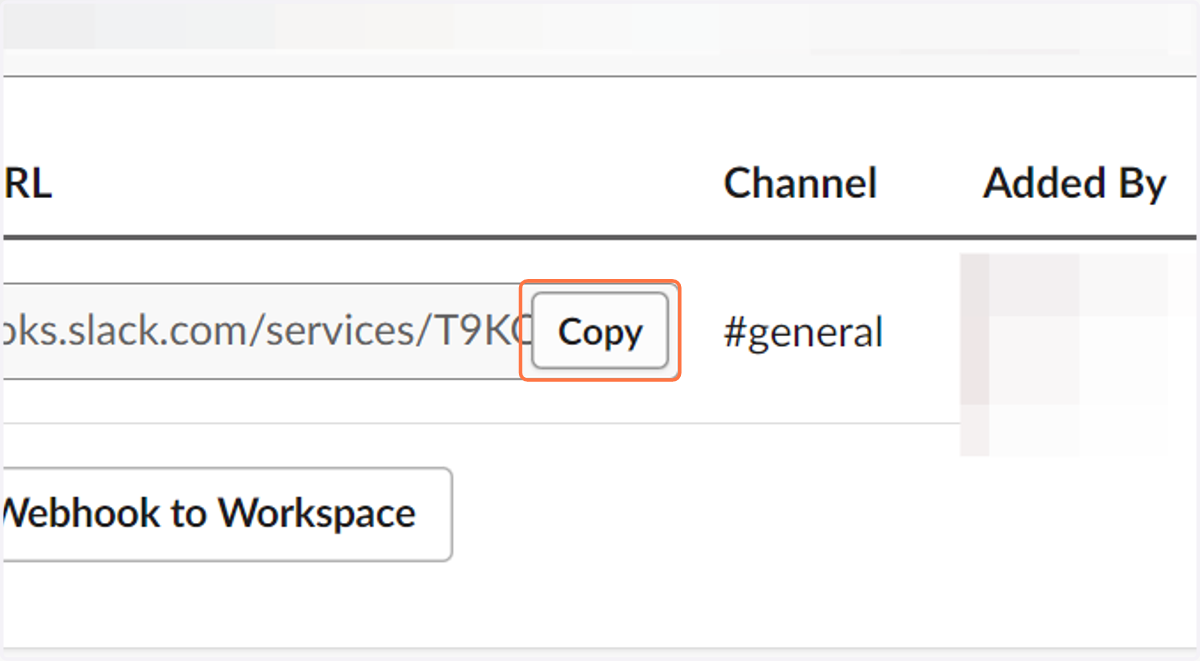
Task: Select the blurred Added By user cell
Action: coord(1064,355)
